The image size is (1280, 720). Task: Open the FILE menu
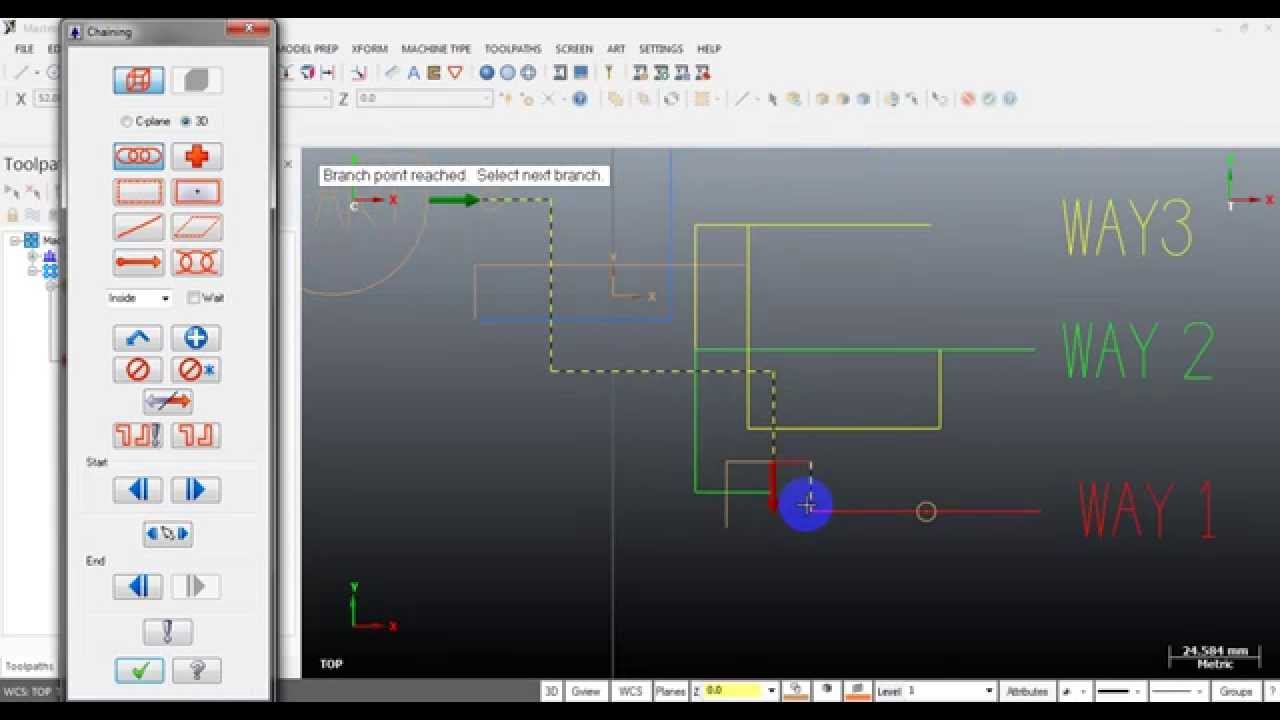24,48
